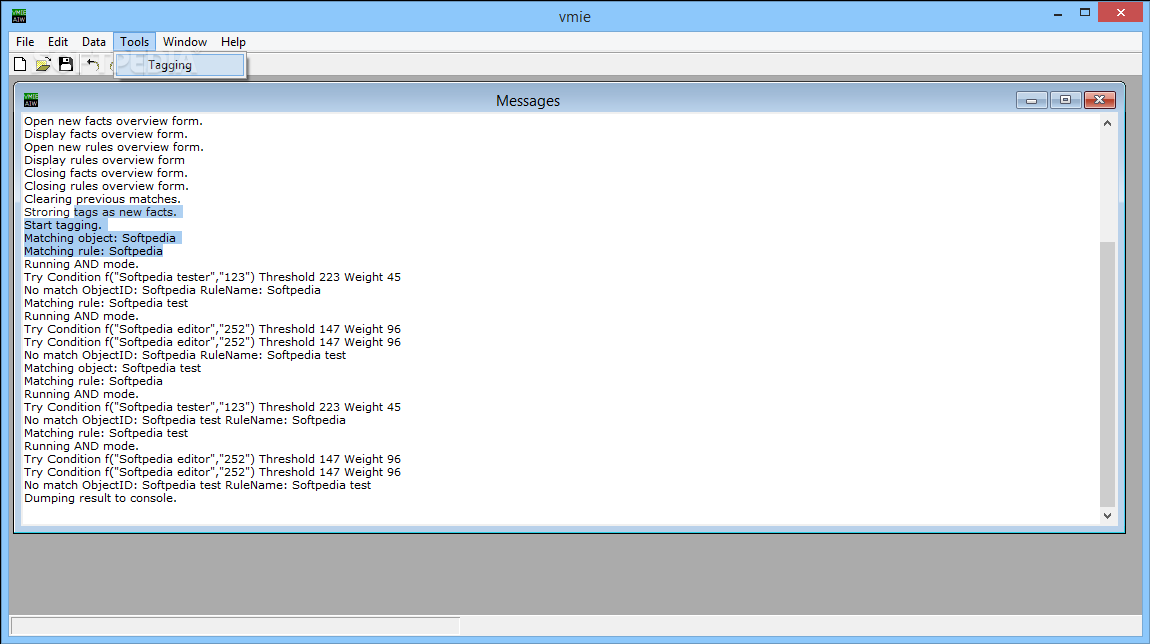Click line 'No match ObjectID: Softpedia RuleName: Softpedia'
1150x644 pixels.
(x=172, y=290)
